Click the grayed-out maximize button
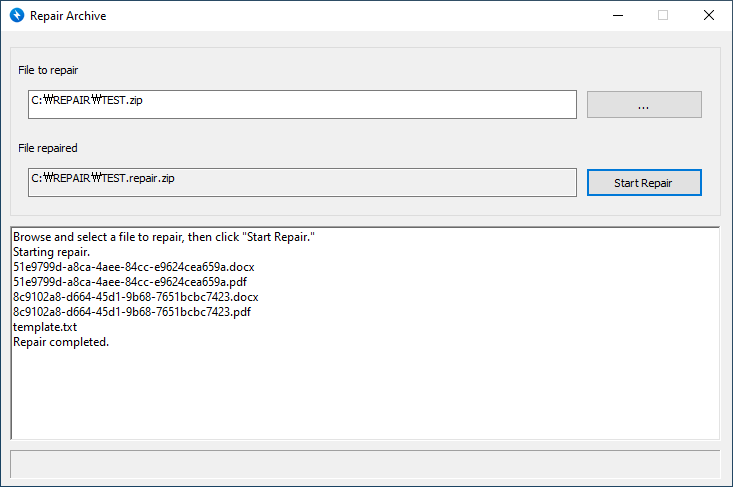Image resolution: width=733 pixels, height=487 pixels. pos(663,16)
